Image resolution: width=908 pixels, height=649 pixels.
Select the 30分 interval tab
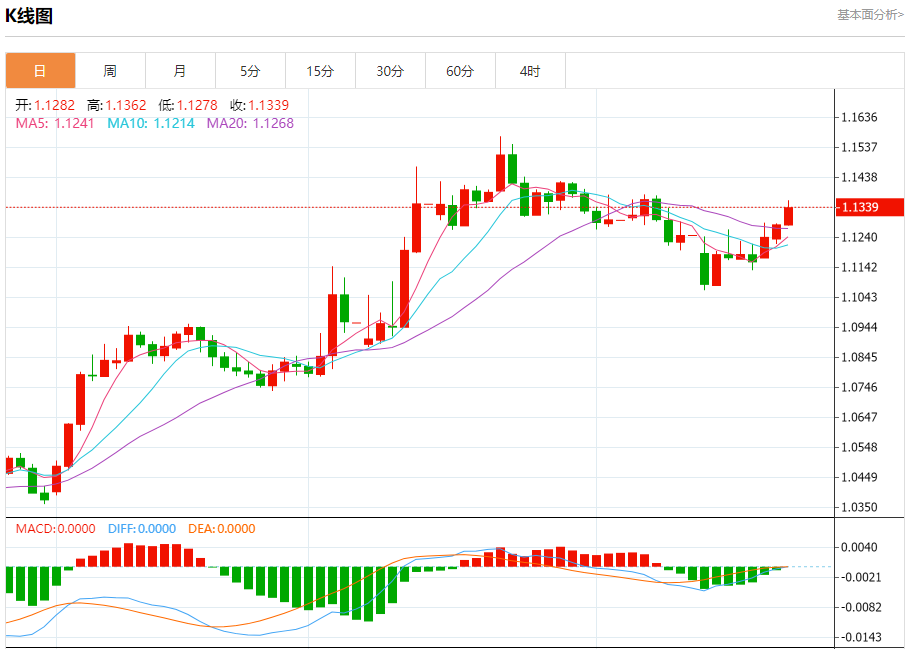(390, 71)
